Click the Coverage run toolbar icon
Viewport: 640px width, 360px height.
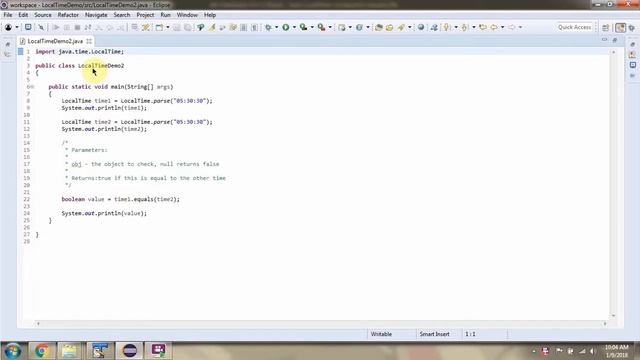coord(303,27)
